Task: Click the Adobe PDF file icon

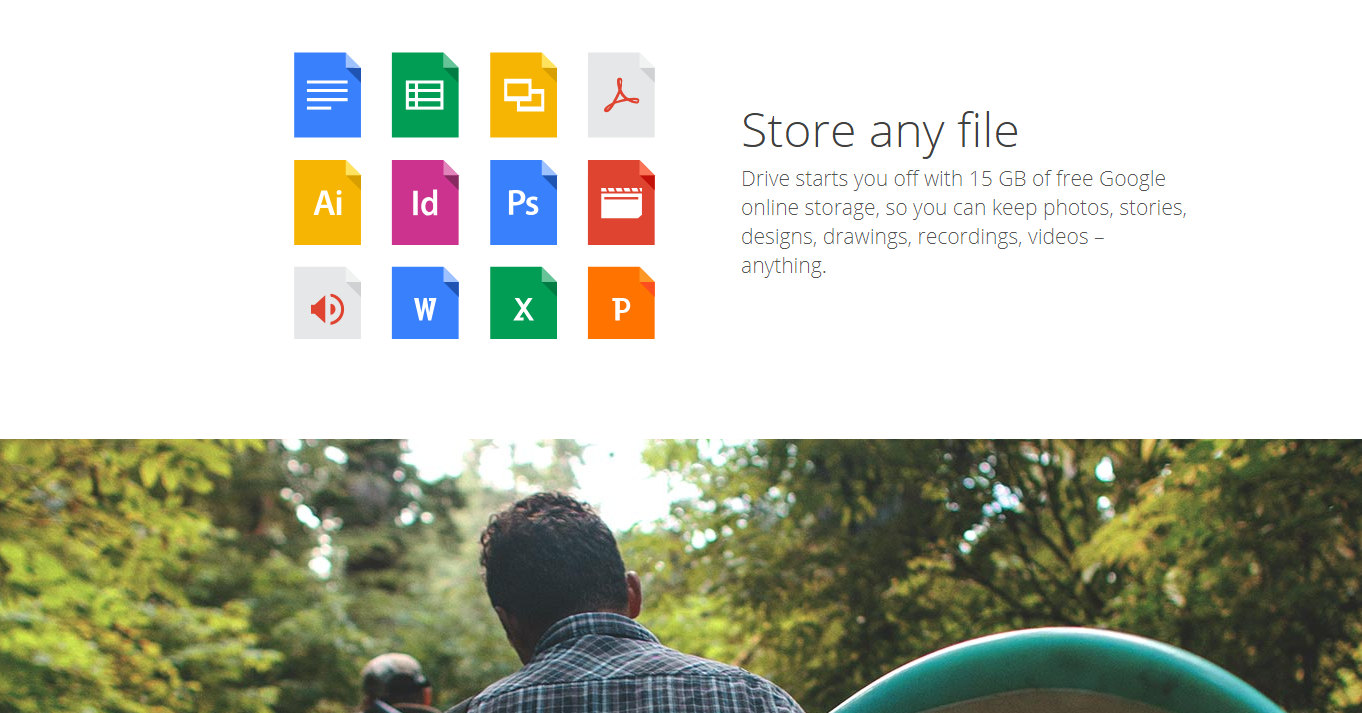Action: tap(621, 95)
